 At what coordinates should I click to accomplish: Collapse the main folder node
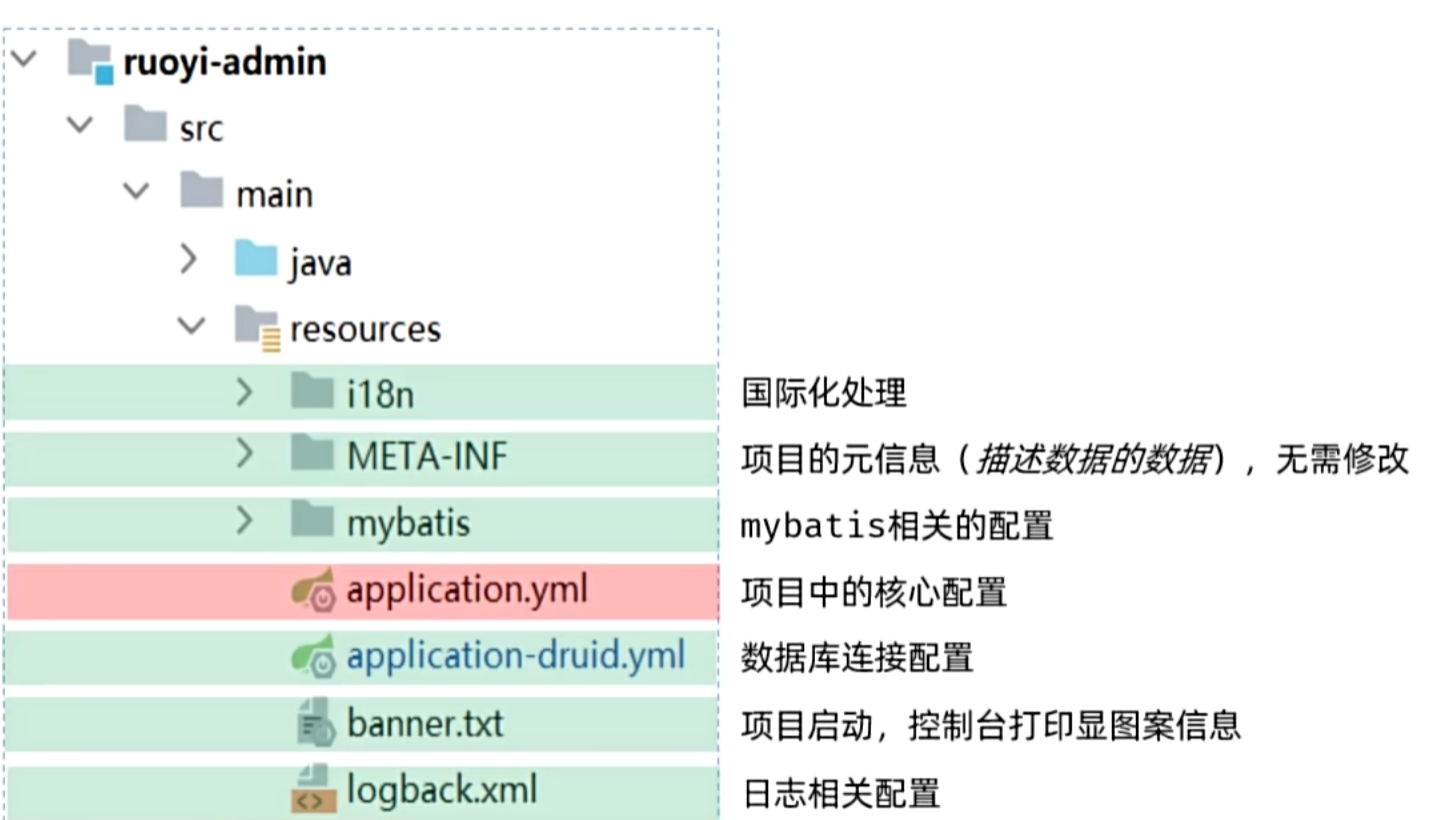point(135,191)
